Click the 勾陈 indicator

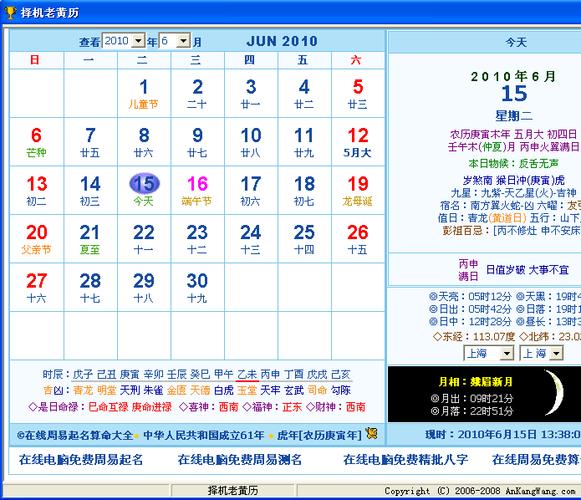pos(341,390)
